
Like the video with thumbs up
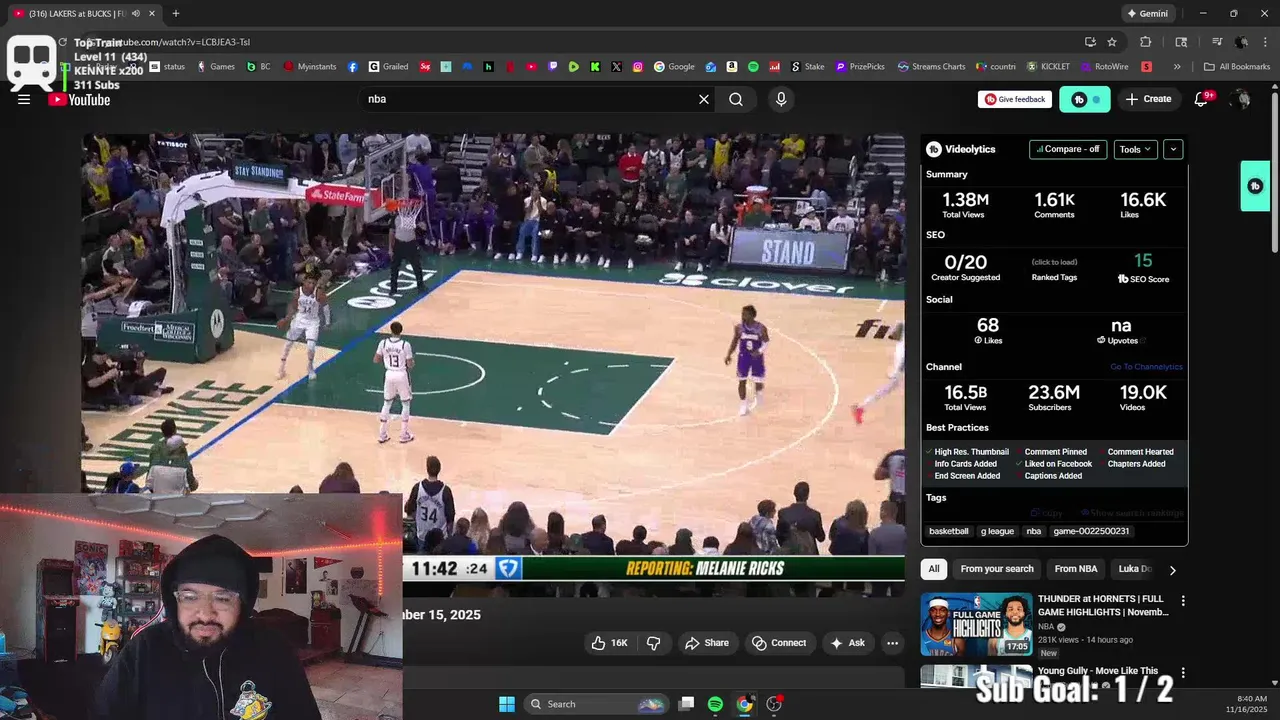pos(610,643)
